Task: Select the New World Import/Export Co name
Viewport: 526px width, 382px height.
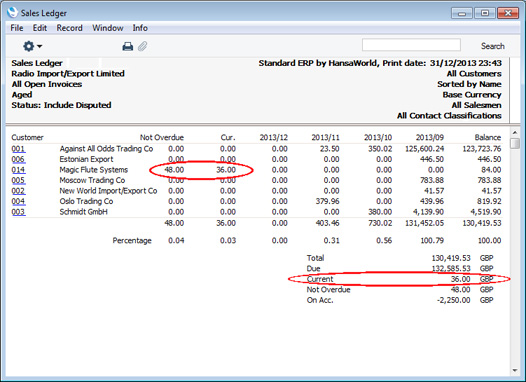Action: click(x=108, y=191)
